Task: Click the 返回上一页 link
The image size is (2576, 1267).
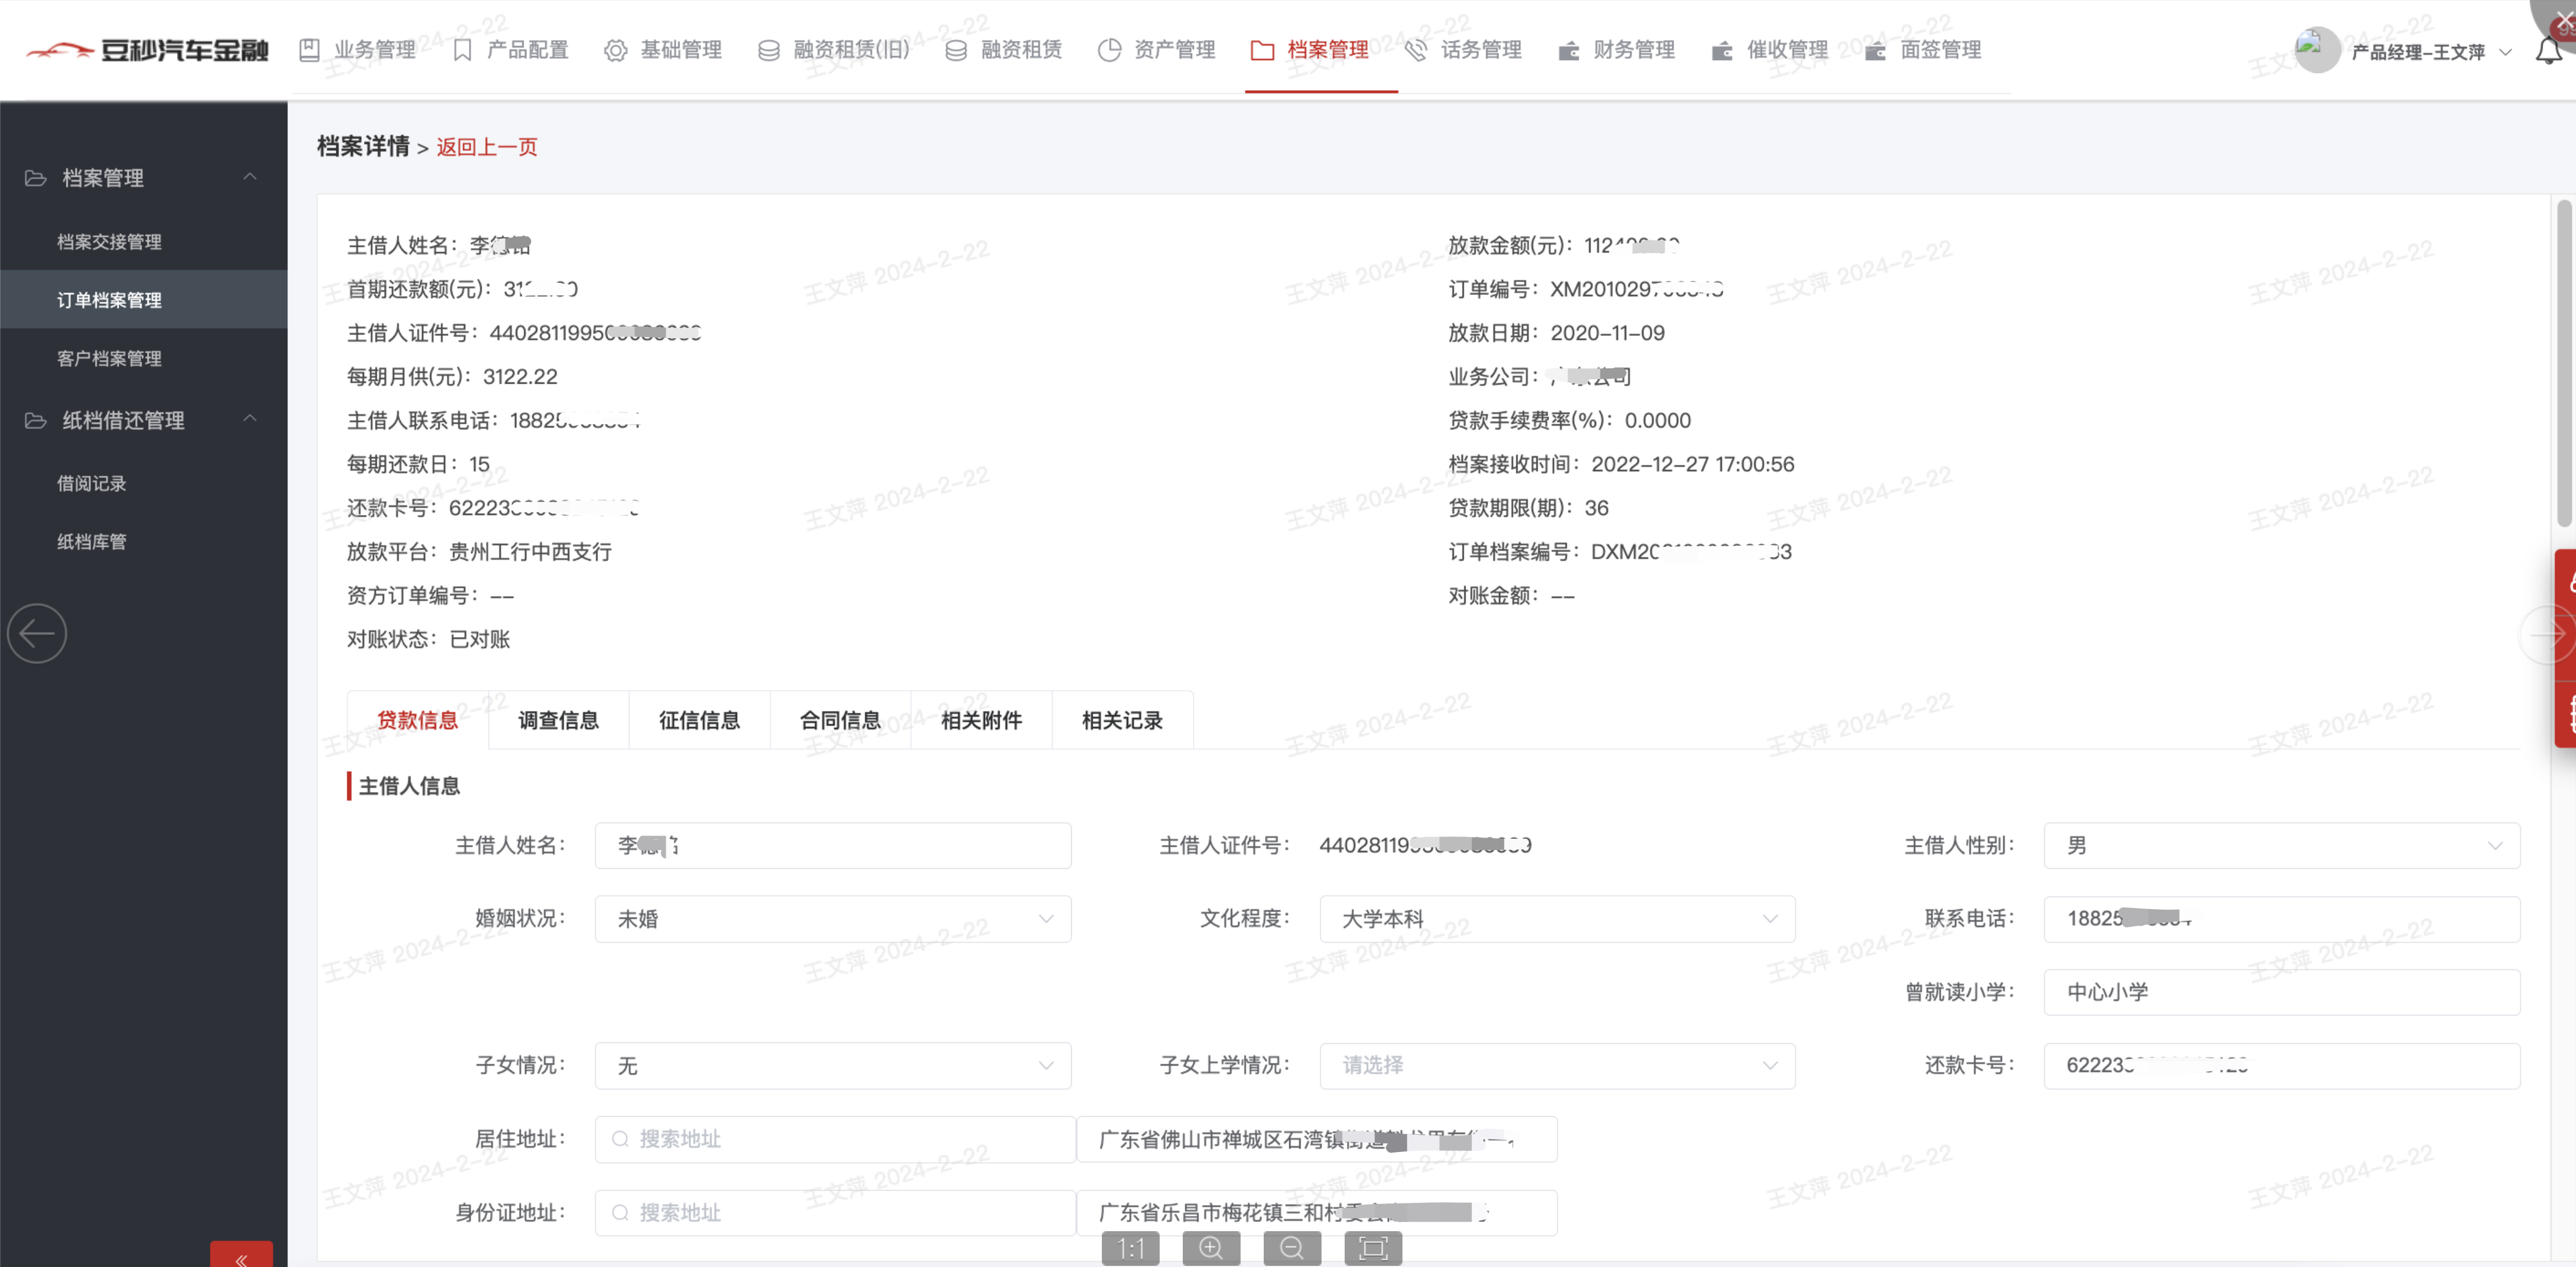Action: pyautogui.click(x=487, y=147)
